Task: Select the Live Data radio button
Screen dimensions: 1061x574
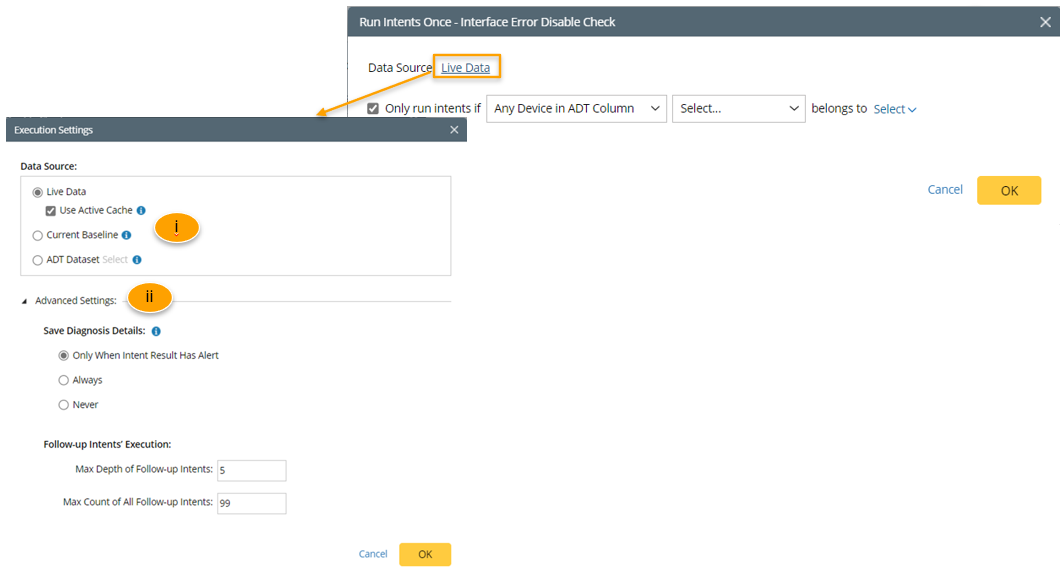Action: click(x=38, y=192)
